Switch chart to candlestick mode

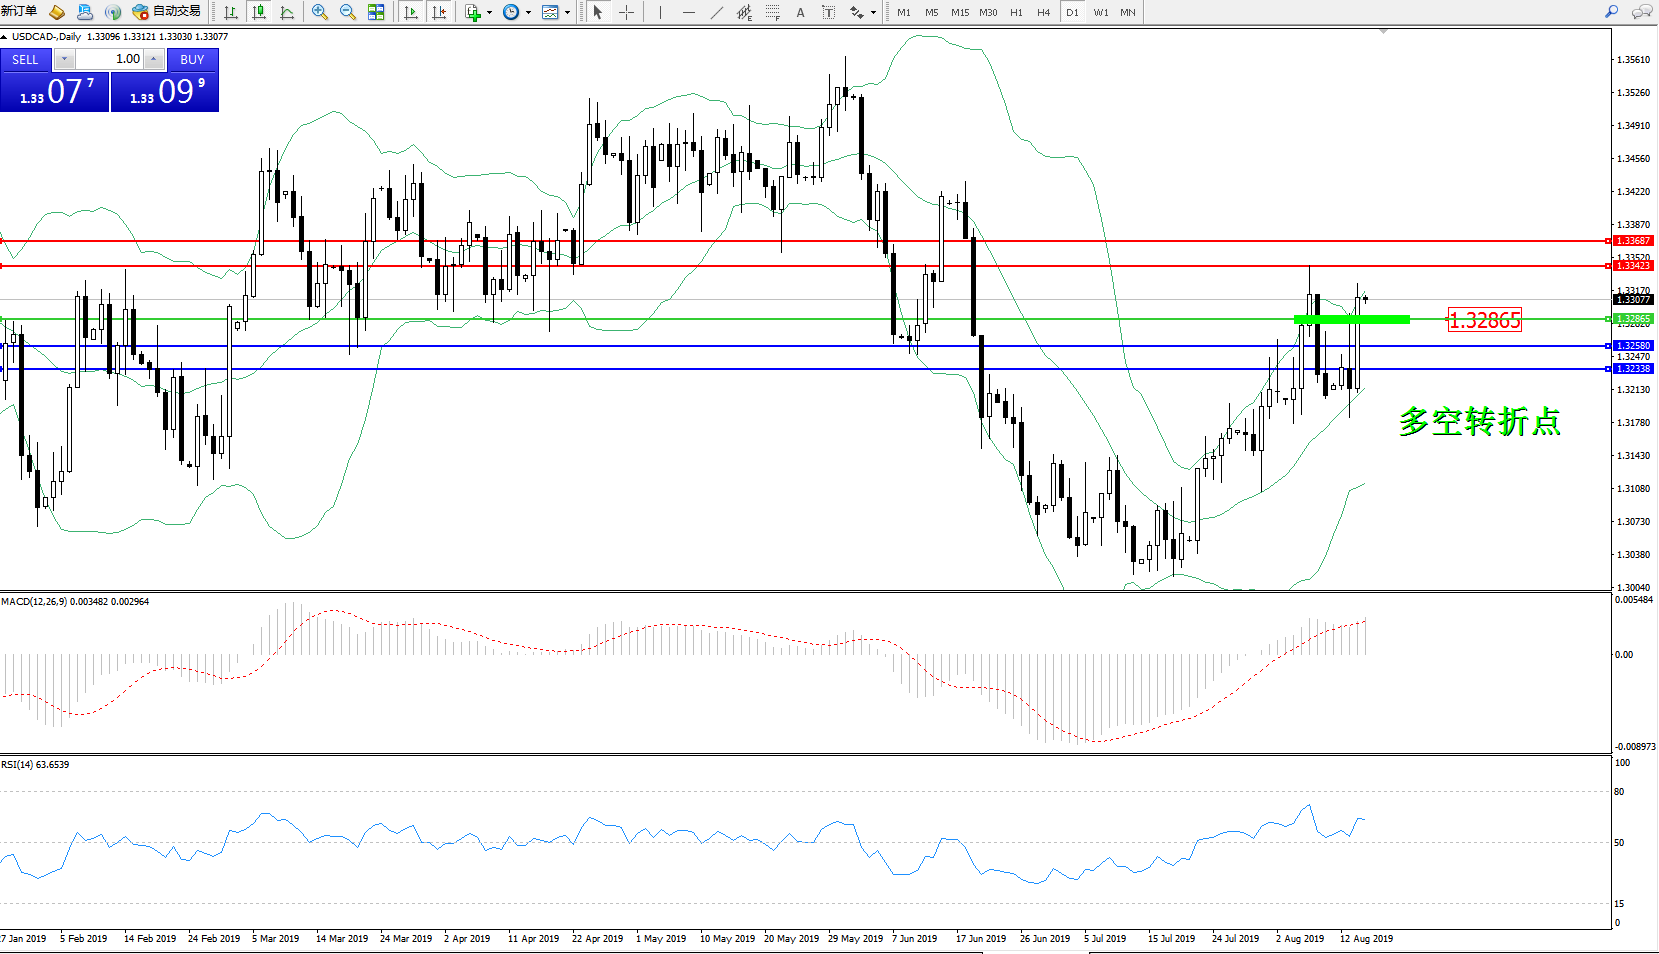coord(259,12)
